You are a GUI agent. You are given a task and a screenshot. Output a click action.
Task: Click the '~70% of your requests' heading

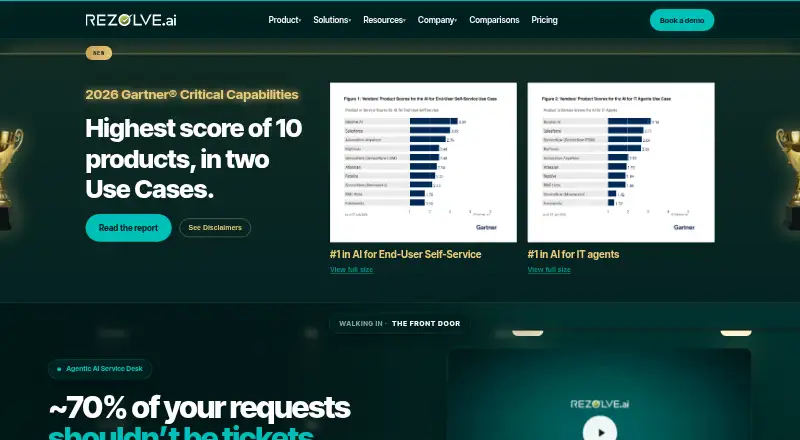point(199,407)
